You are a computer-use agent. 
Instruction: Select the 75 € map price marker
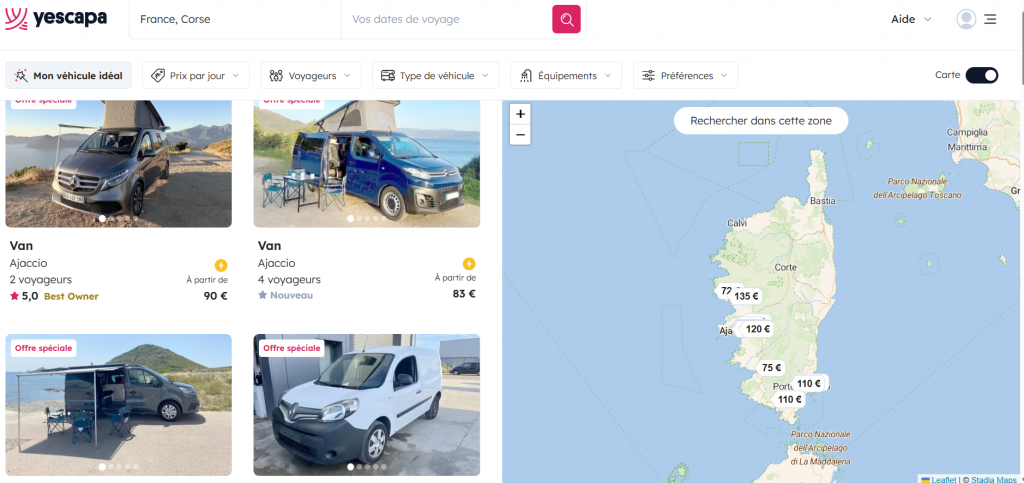click(x=771, y=368)
